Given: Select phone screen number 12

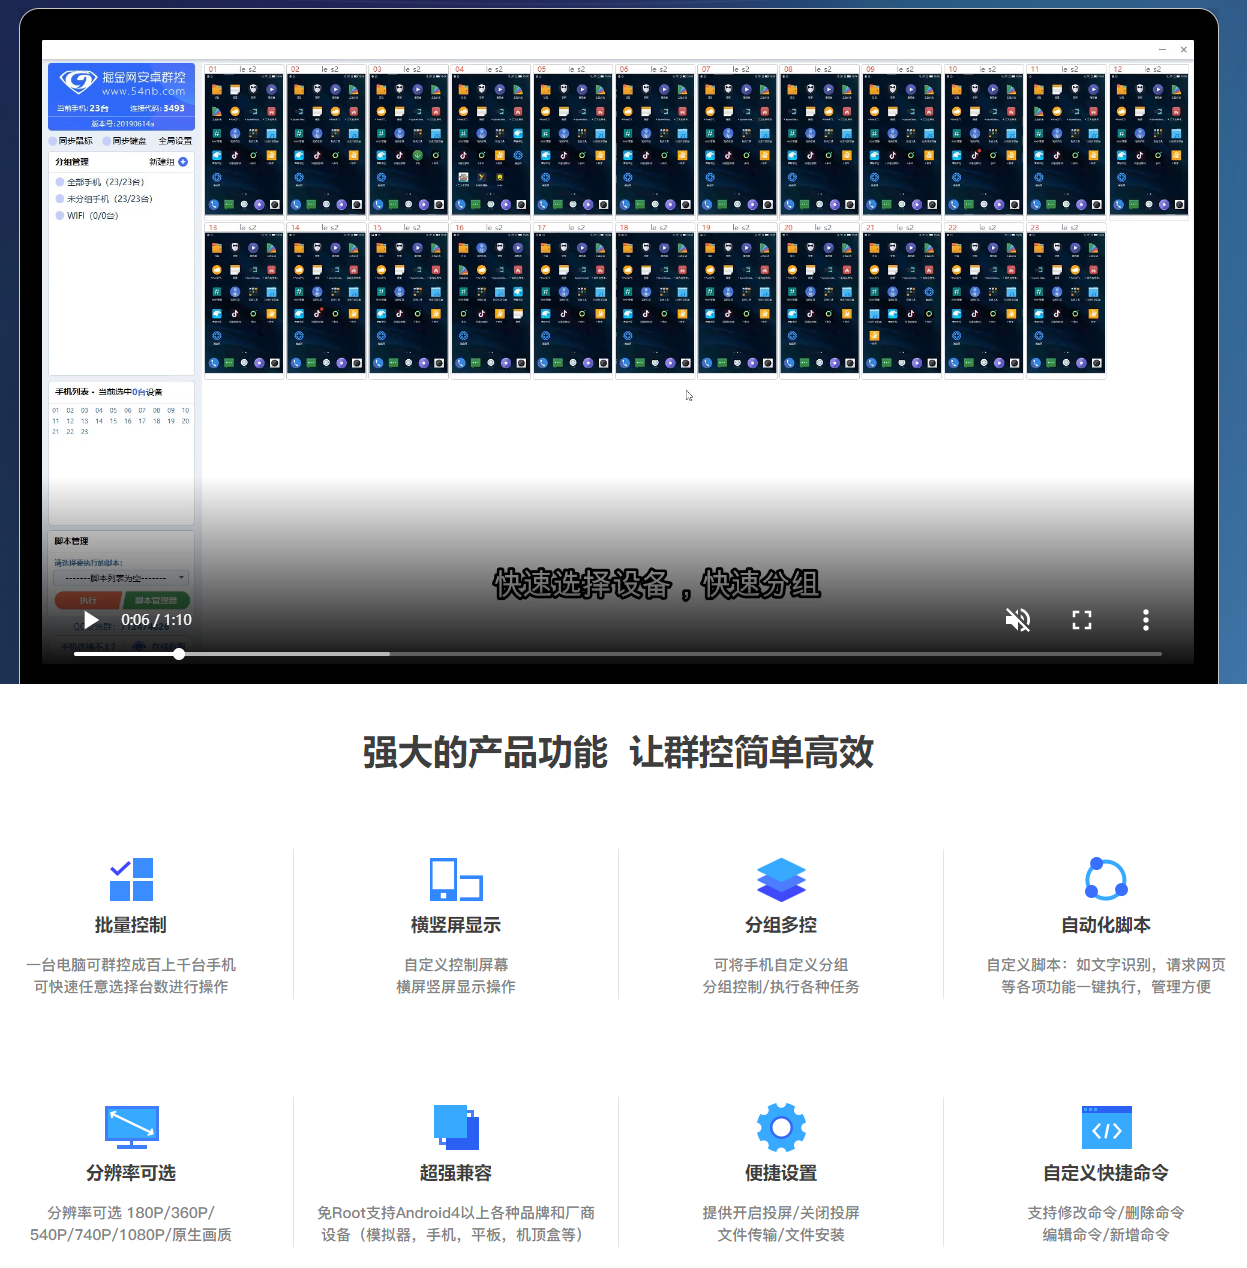Looking at the screenshot, I should point(1149,140).
